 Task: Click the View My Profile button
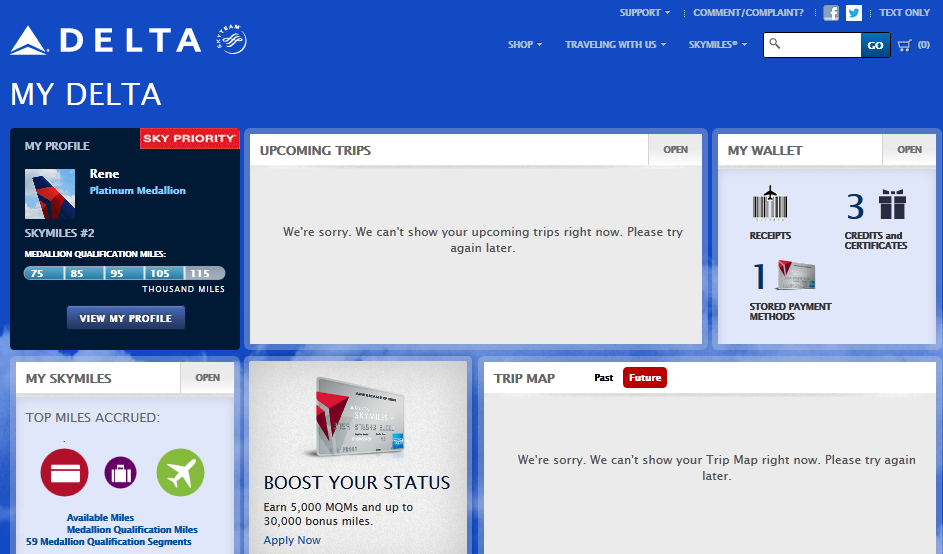[126, 318]
